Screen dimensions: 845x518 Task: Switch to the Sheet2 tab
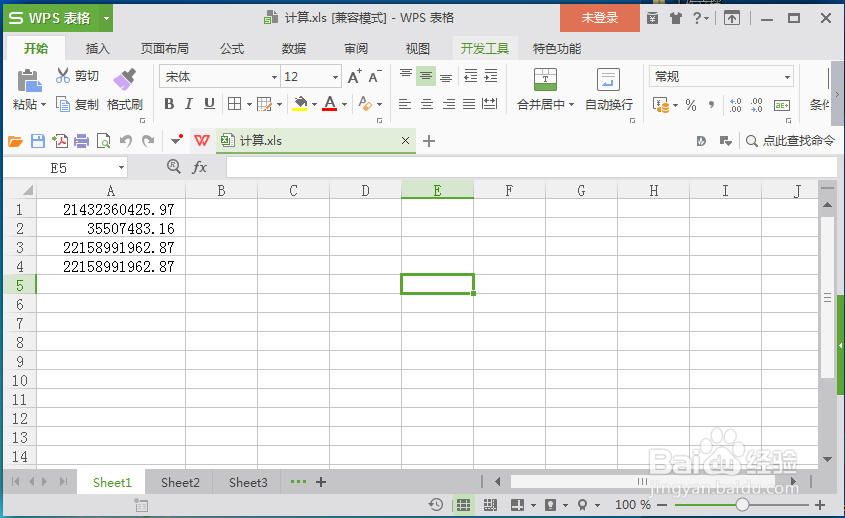coord(180,482)
